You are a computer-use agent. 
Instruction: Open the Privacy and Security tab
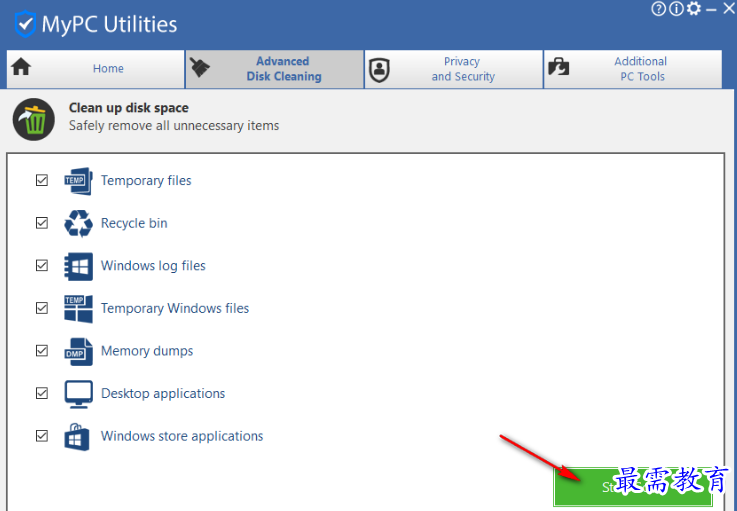pos(454,69)
